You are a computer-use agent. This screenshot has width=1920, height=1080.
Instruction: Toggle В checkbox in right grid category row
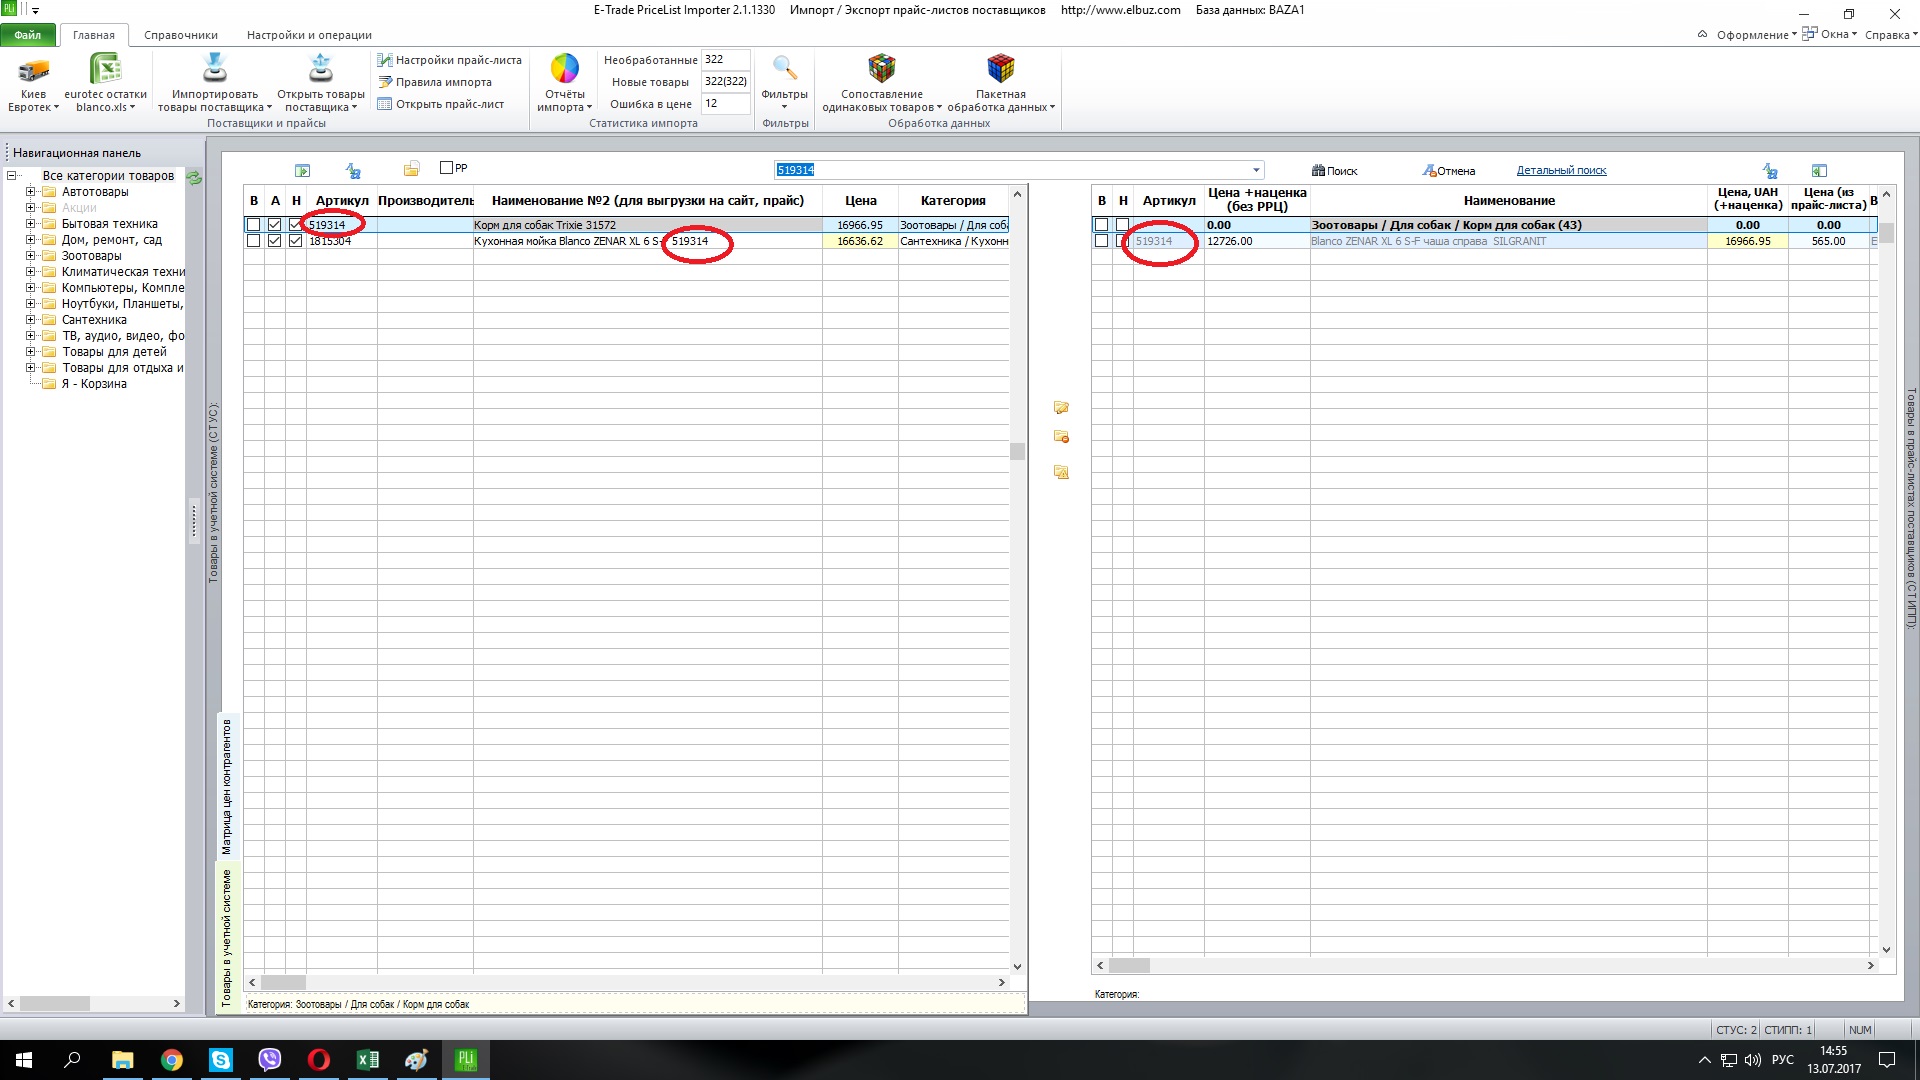coord(1101,225)
